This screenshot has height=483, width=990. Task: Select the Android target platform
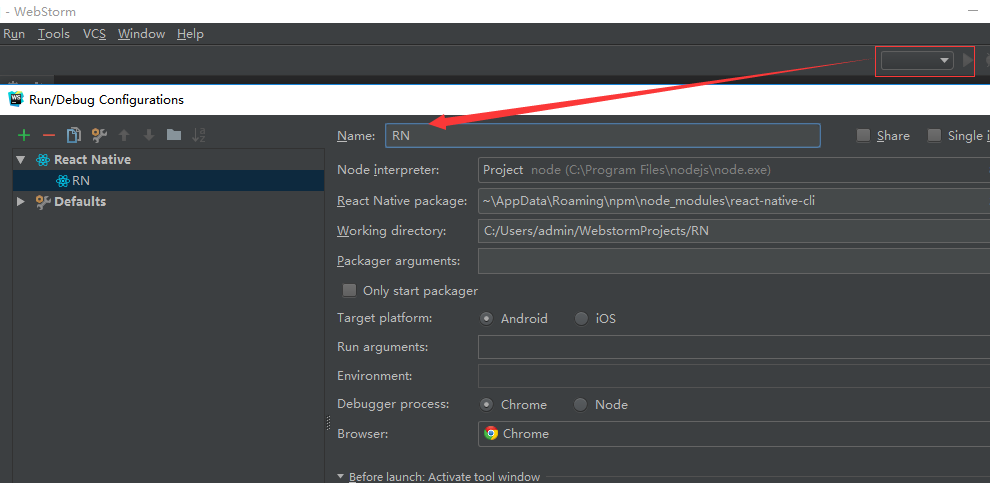pyautogui.click(x=486, y=319)
